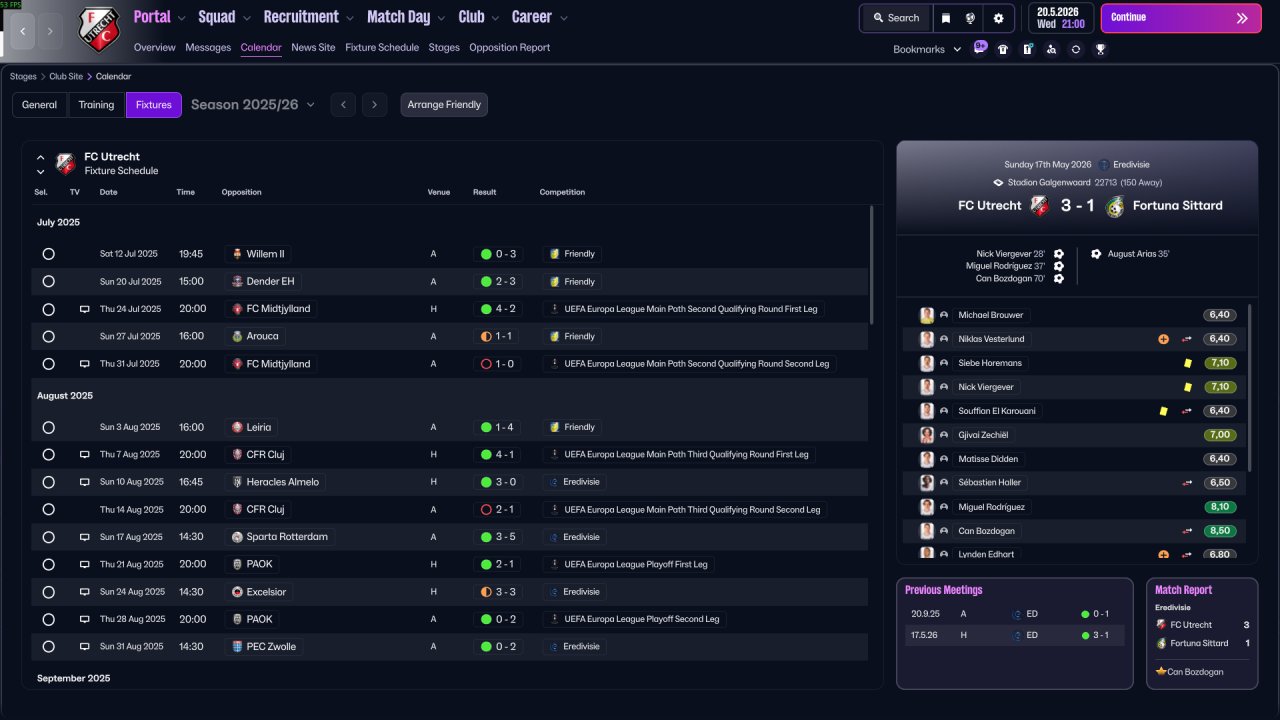Expand the Bookmarks dropdown
1280x720 pixels.
click(927, 49)
